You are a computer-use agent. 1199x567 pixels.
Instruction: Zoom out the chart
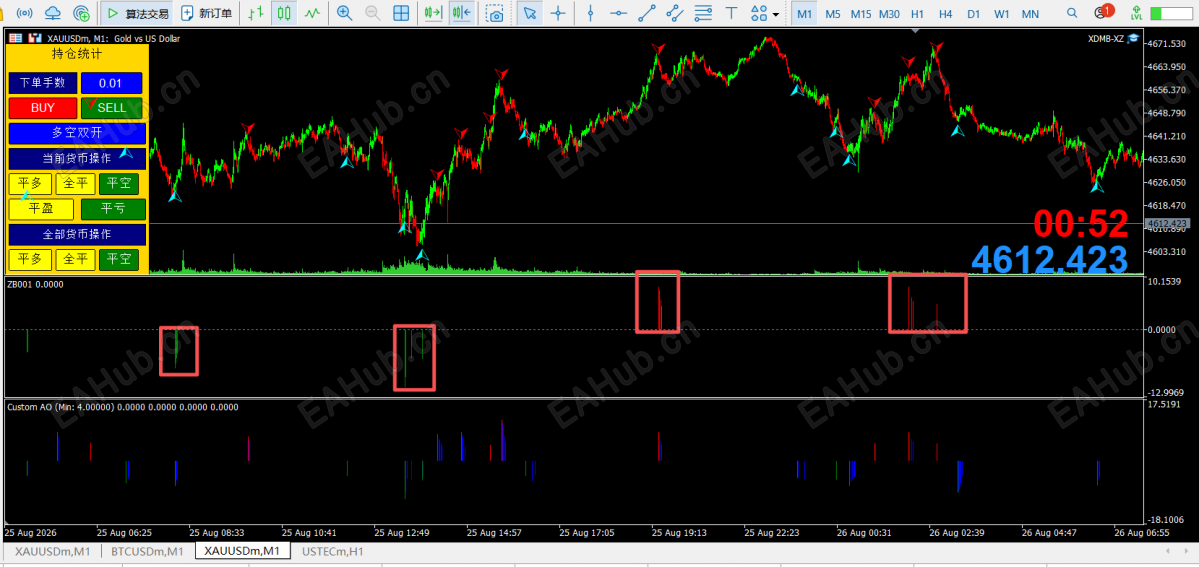(x=372, y=13)
